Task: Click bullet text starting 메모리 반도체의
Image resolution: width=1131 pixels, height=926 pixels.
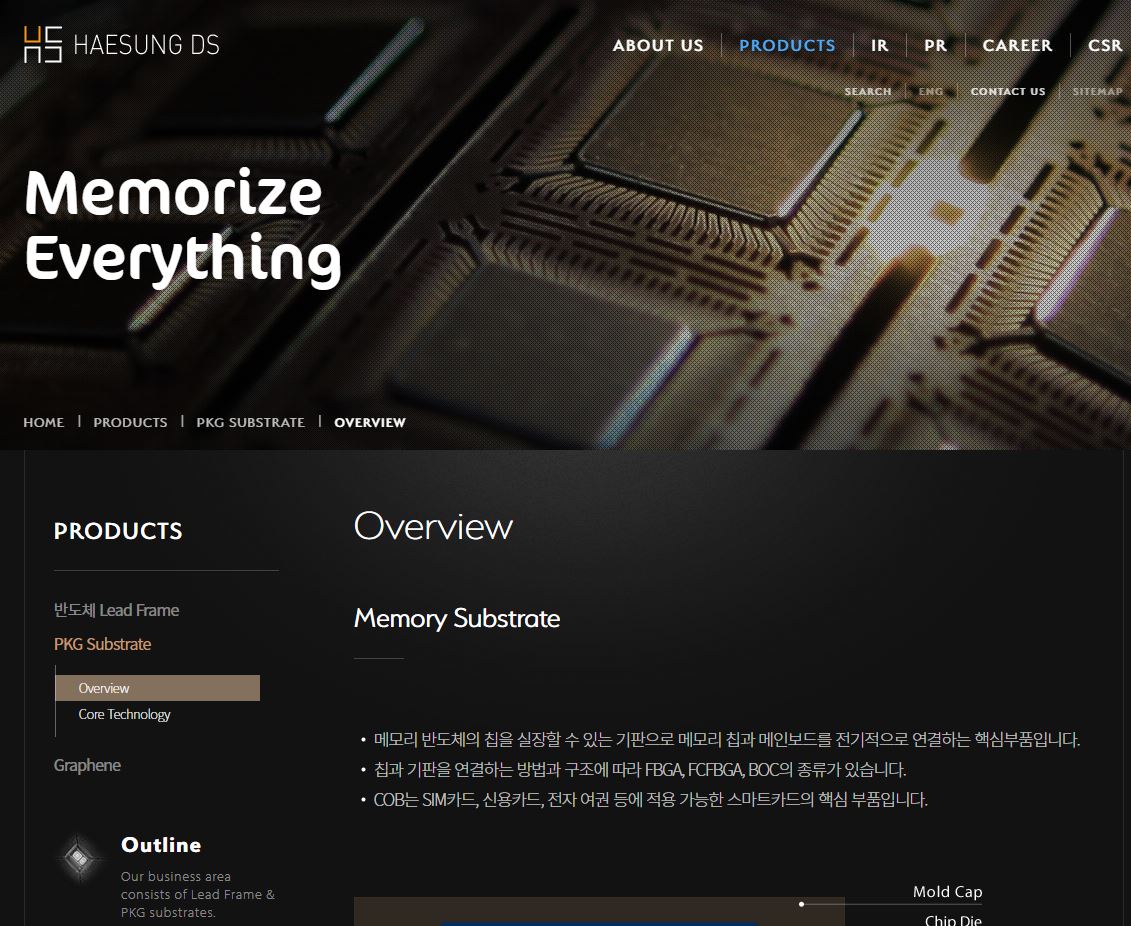Action: click(726, 739)
